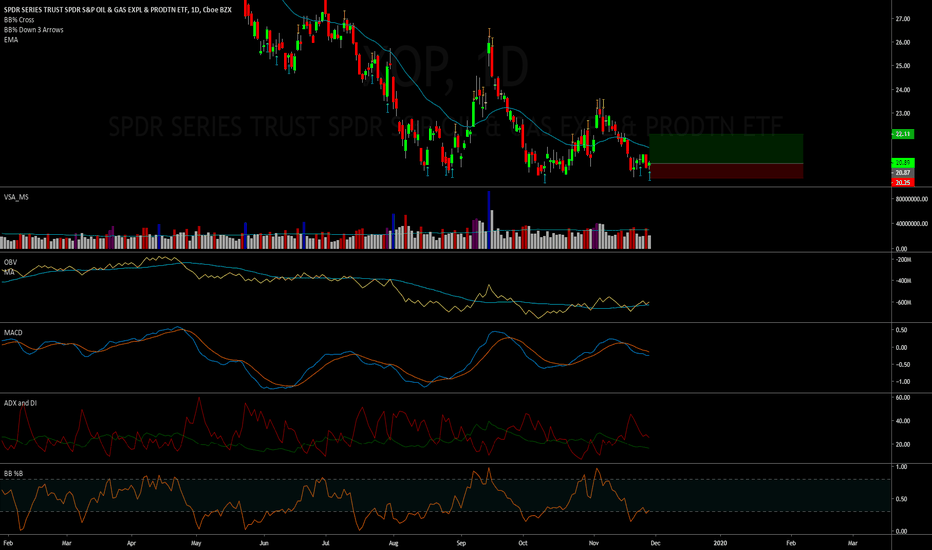The height and width of the screenshot is (550, 932).
Task: Click the 40000000.00 volume axis label
Action: (912, 224)
